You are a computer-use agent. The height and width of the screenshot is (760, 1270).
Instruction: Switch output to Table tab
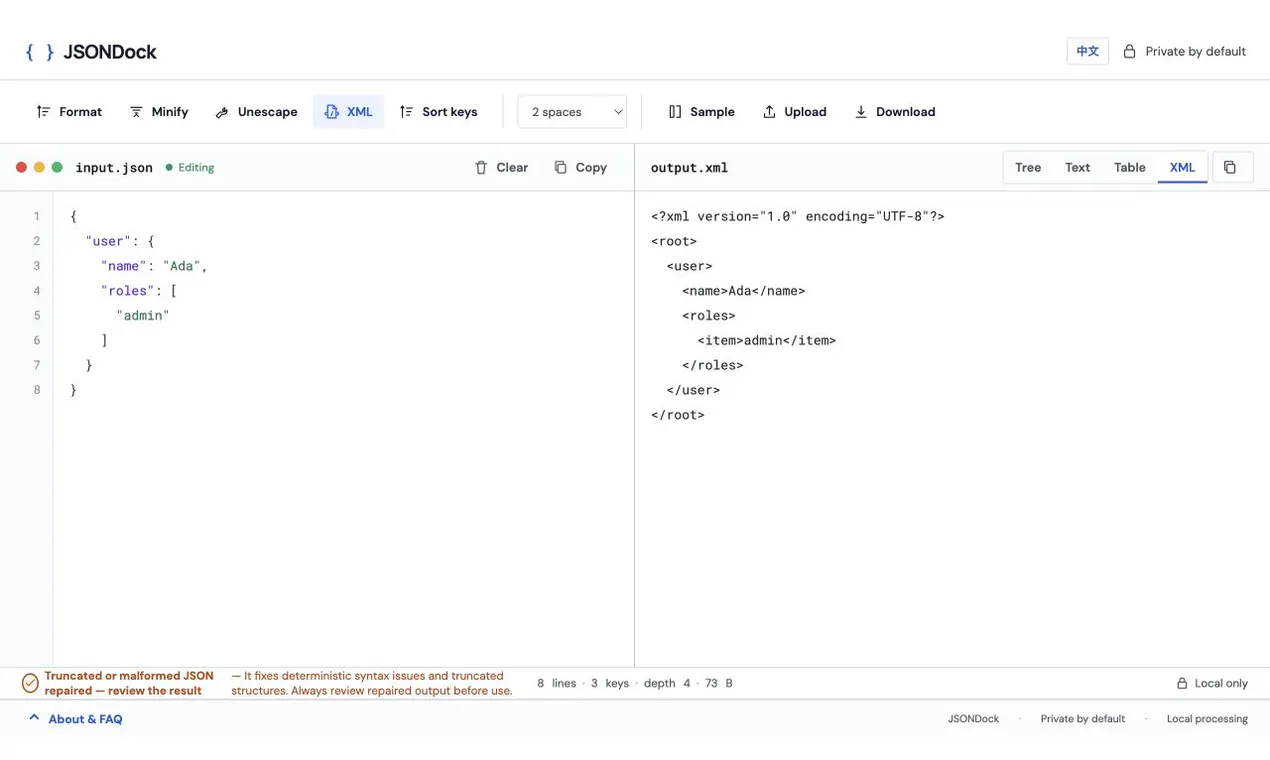tap(1130, 167)
